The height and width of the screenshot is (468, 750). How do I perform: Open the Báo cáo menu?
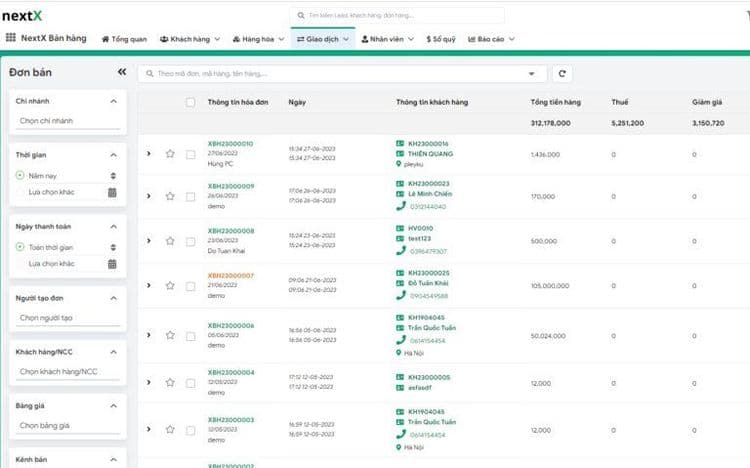tap(495, 39)
